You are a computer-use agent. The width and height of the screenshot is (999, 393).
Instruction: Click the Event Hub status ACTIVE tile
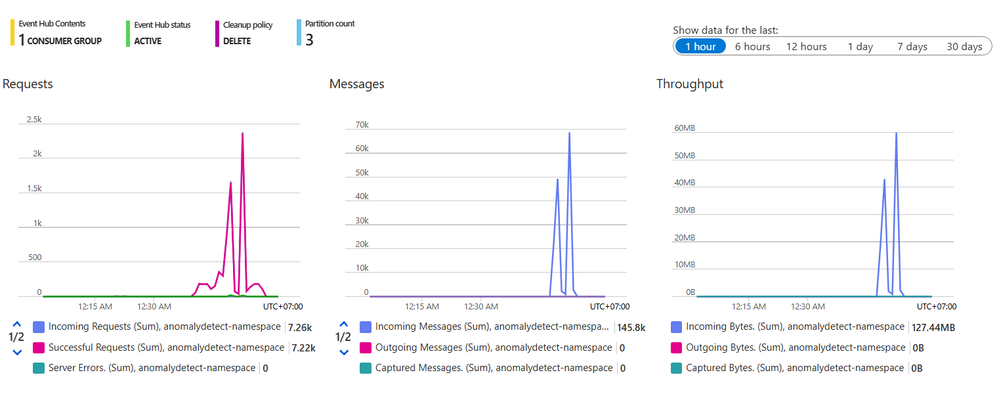click(x=158, y=33)
